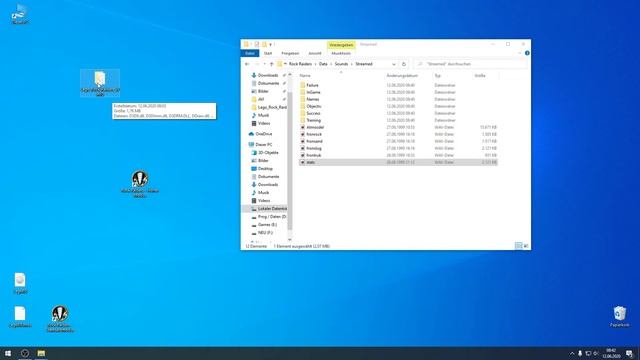This screenshot has width=640, height=360.
Task: Open address bar history dropdown arrow
Action: click(x=394, y=64)
